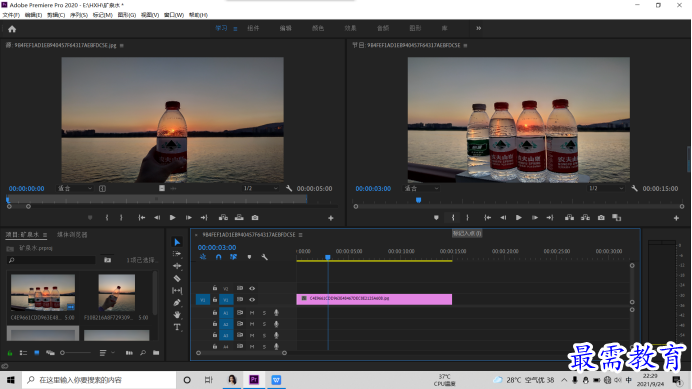Click Extract button in program monitor
This screenshot has height=389, width=692.
pos(585,218)
